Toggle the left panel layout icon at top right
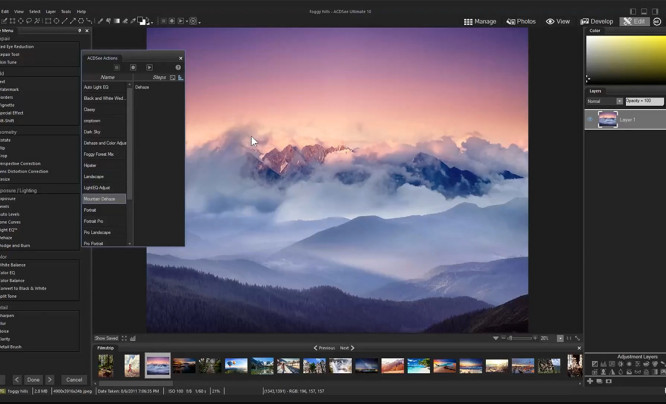 [633, 11]
